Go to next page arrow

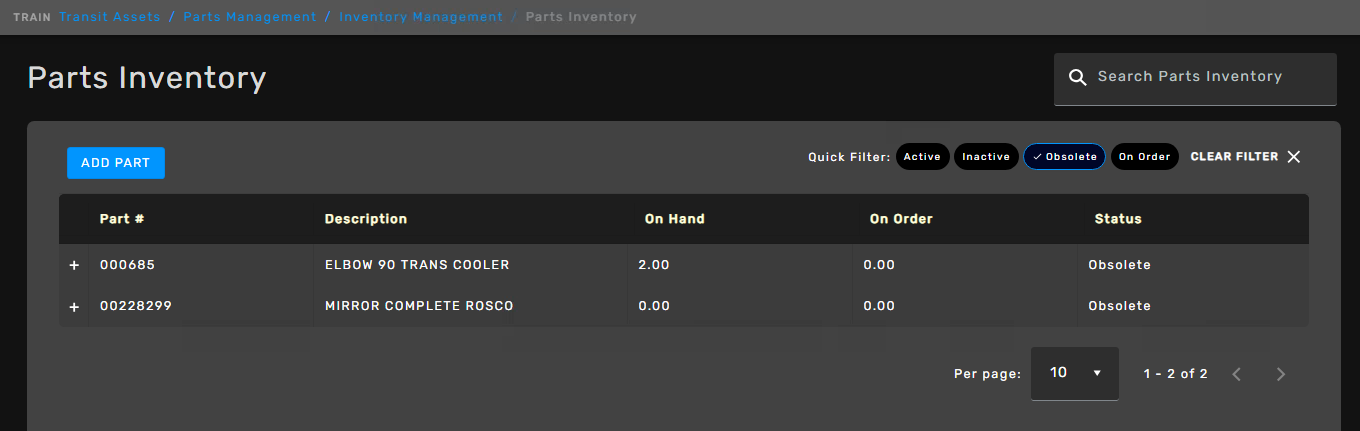click(1281, 374)
